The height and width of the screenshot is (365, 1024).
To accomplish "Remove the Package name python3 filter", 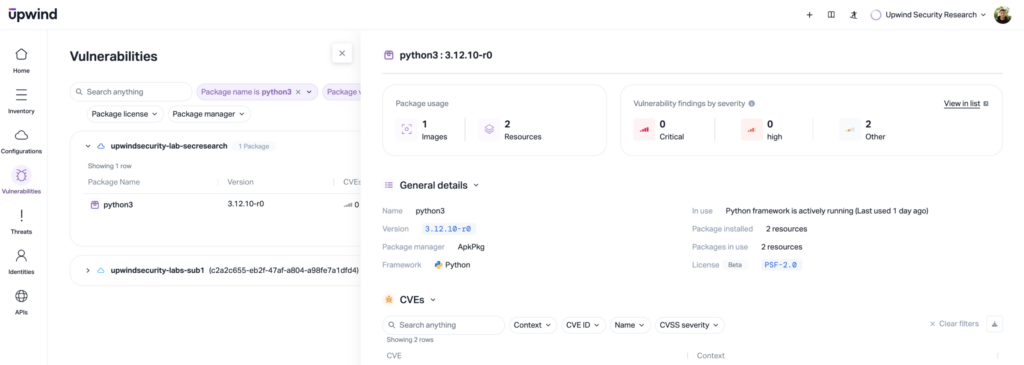I will pos(298,92).
